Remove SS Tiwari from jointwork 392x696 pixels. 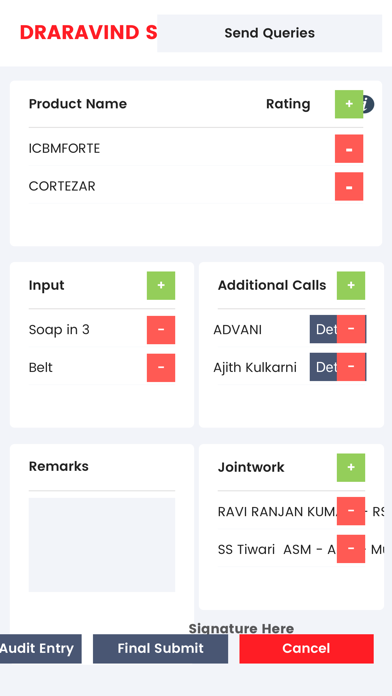351,549
